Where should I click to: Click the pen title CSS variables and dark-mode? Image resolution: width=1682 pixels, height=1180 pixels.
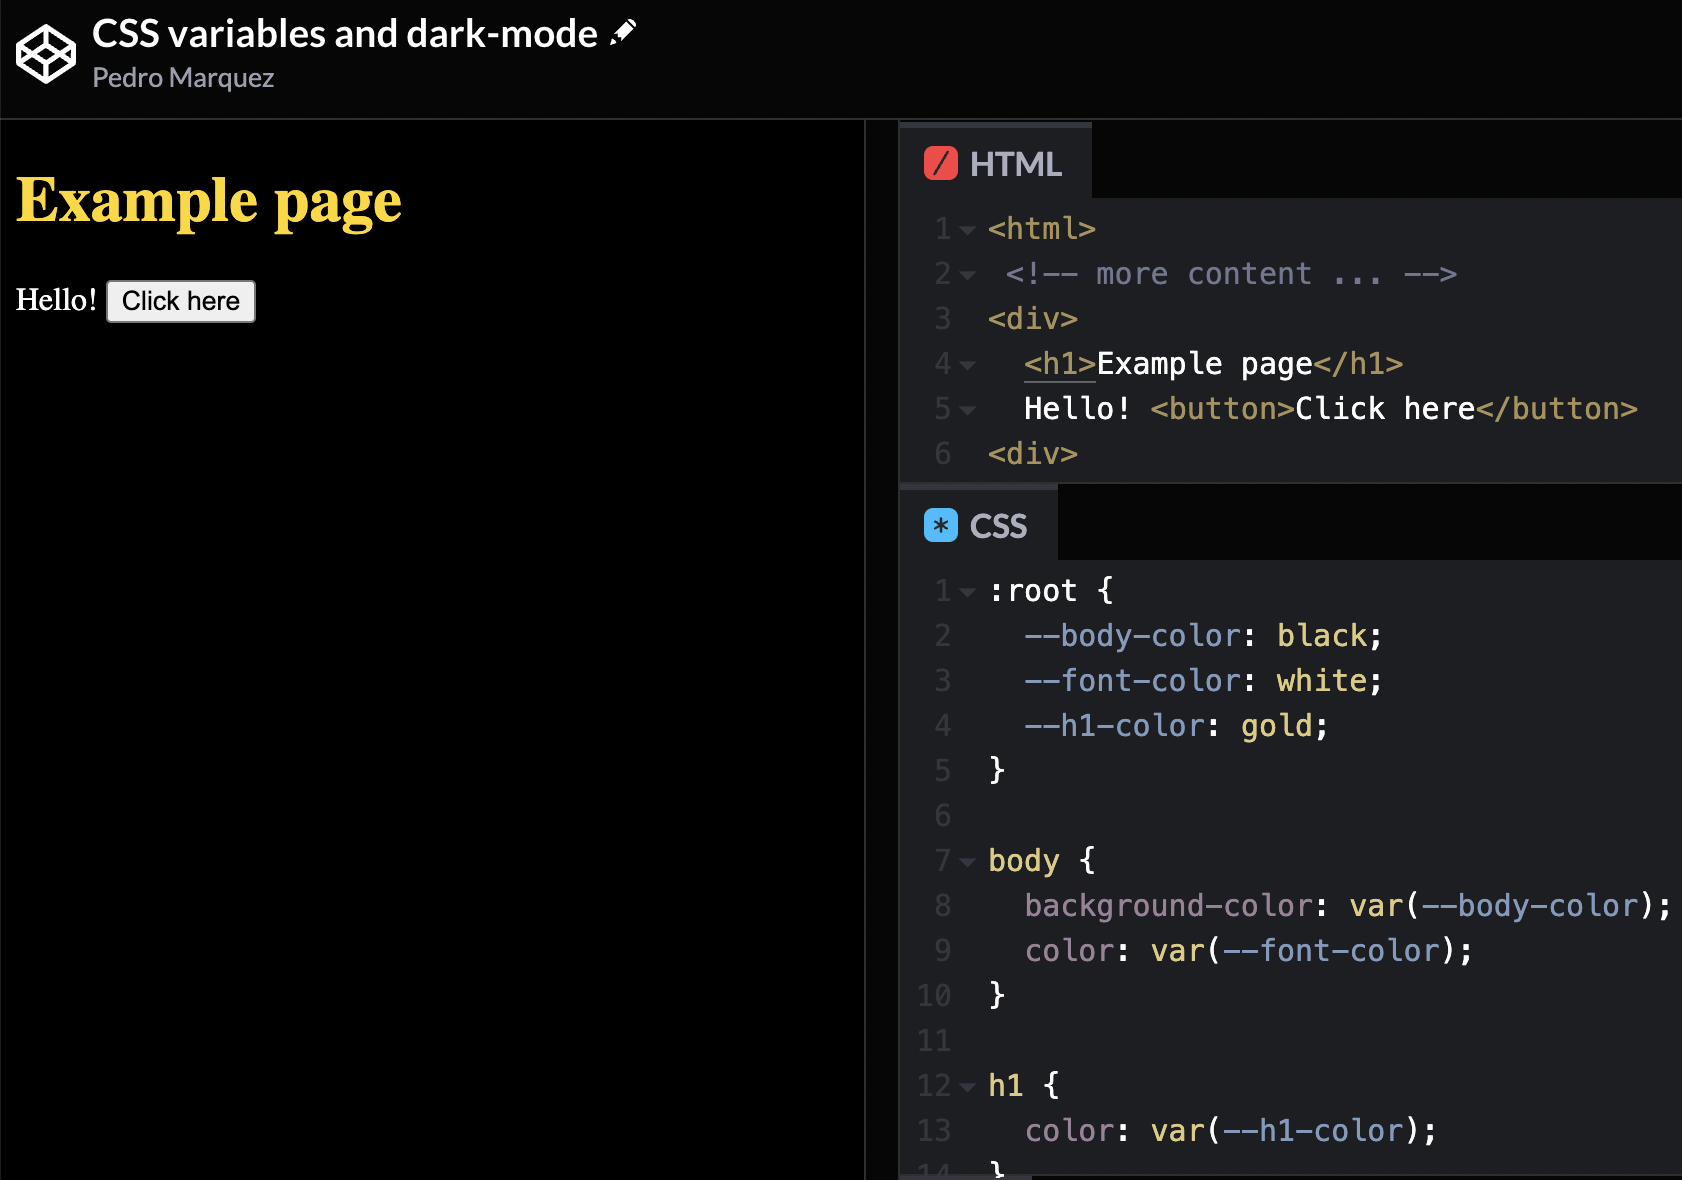click(343, 33)
